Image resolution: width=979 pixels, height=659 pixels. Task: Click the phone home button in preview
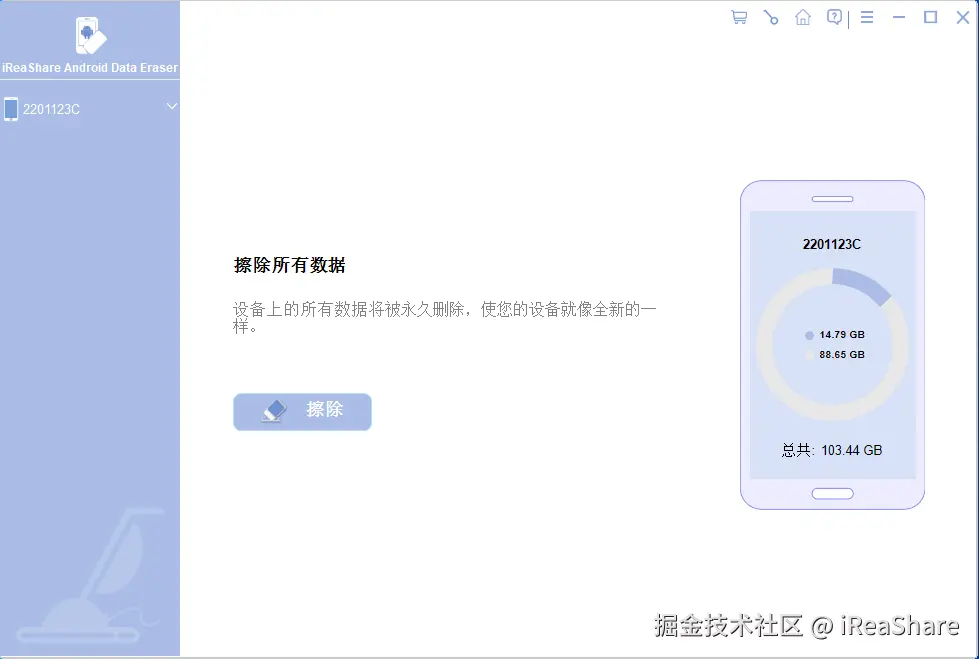pos(832,492)
